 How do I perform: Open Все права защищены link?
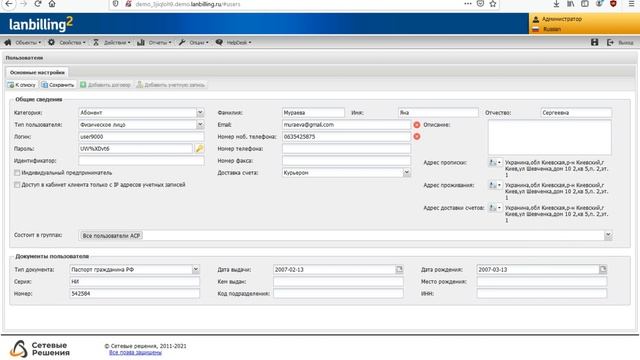135,352
